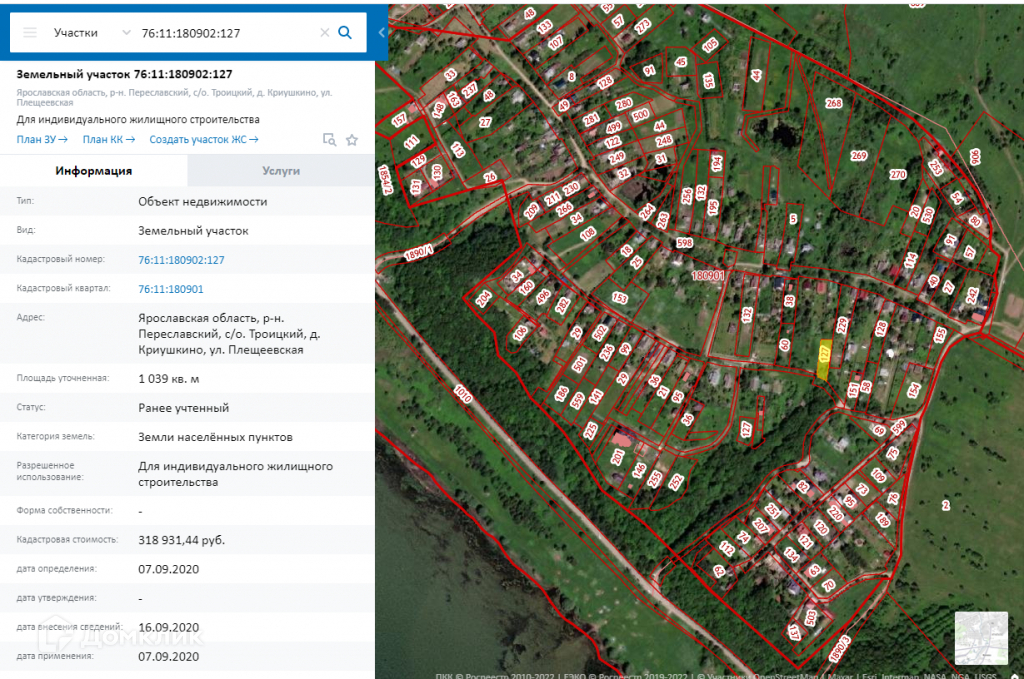Image resolution: width=1024 pixels, height=679 pixels.
Task: Click parcel label 268 on map
Action: tap(834, 103)
